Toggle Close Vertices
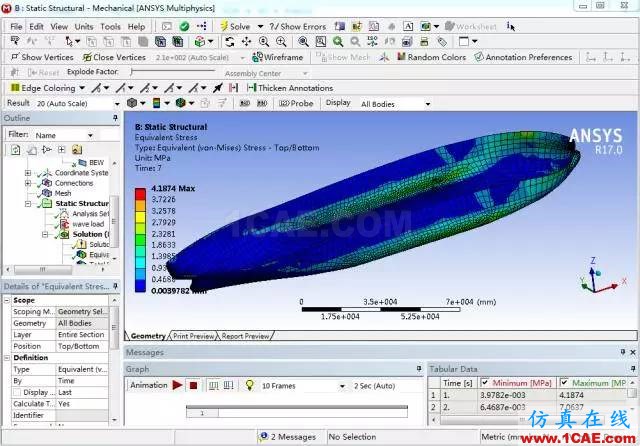The width and height of the screenshot is (640, 446). (x=114, y=57)
